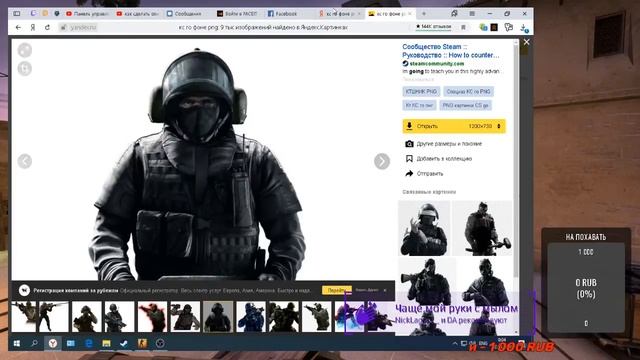Open the browser downloads icon

point(524,28)
